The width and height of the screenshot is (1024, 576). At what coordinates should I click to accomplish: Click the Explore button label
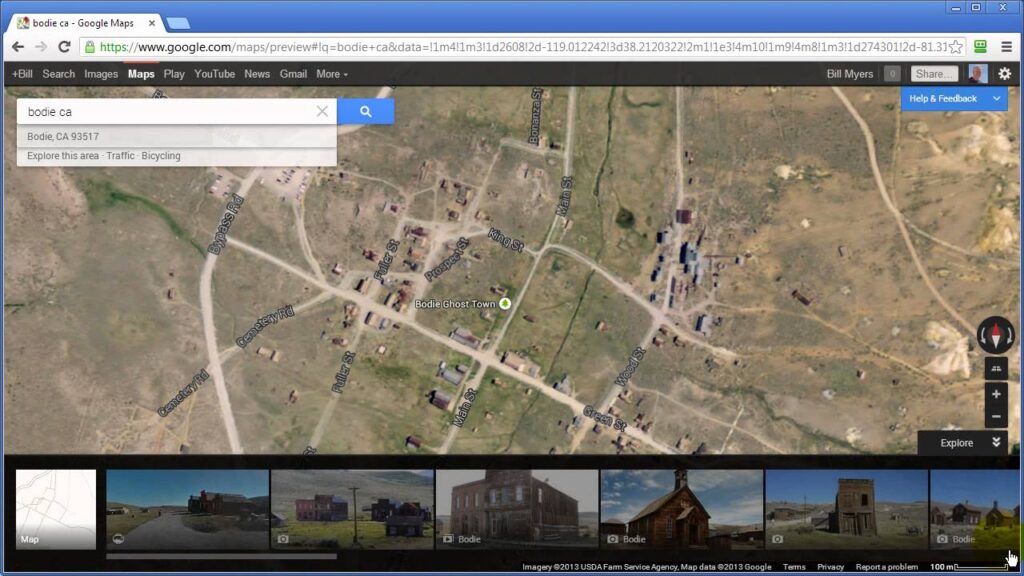point(956,443)
